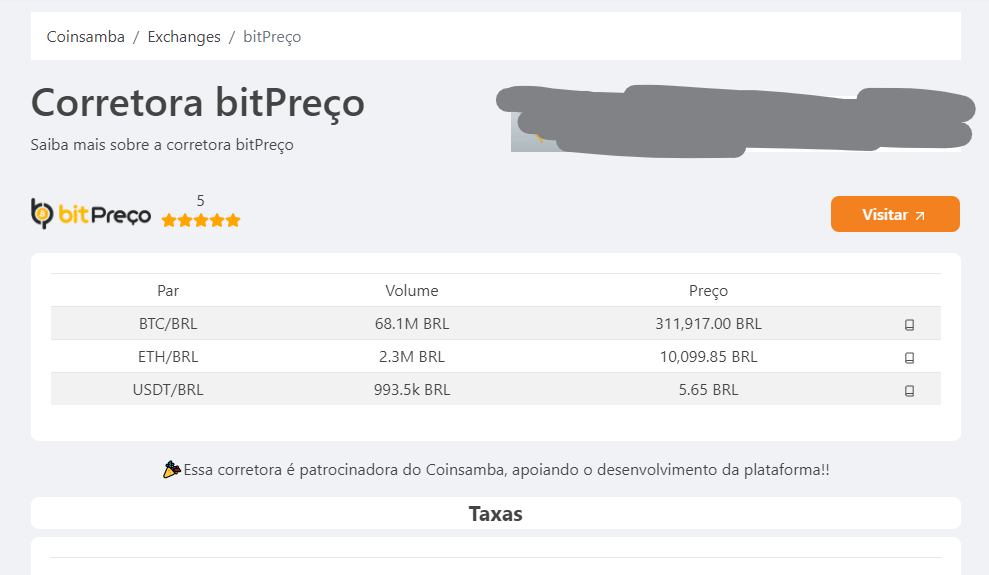Click the Preço column header
Screen dimensions: 989x575
tap(708, 291)
